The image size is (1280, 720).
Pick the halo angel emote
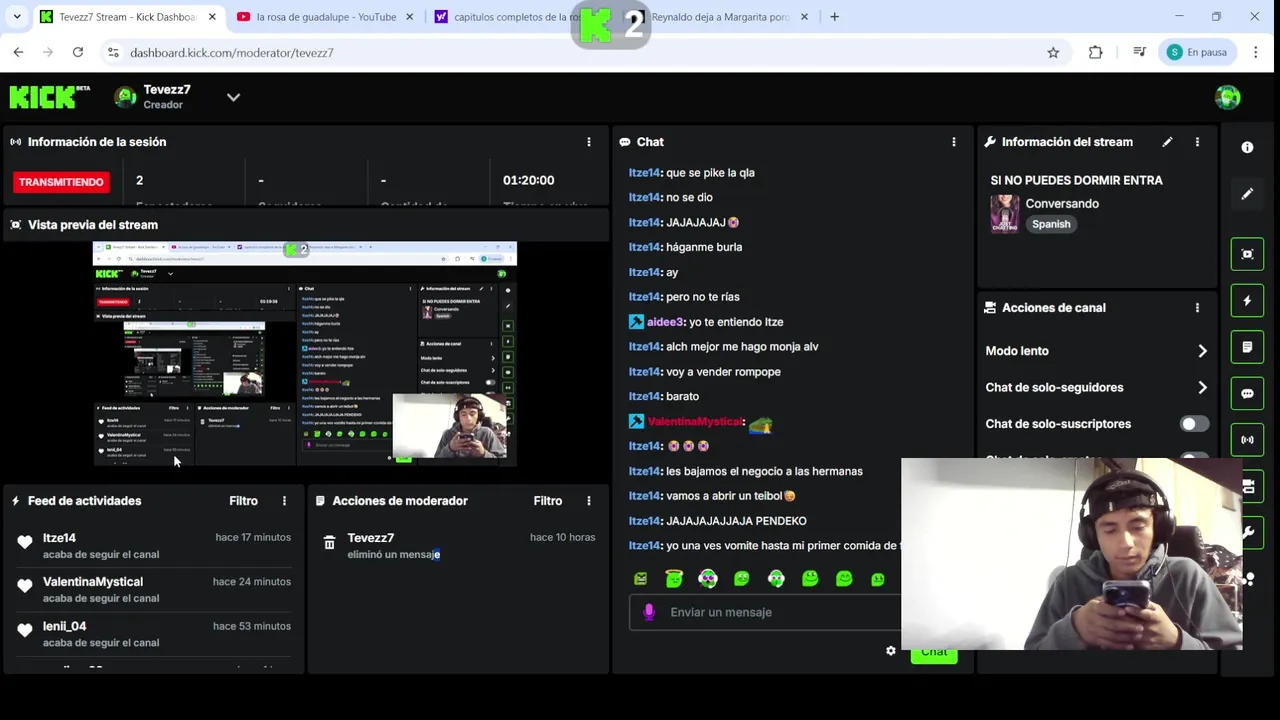coord(674,578)
